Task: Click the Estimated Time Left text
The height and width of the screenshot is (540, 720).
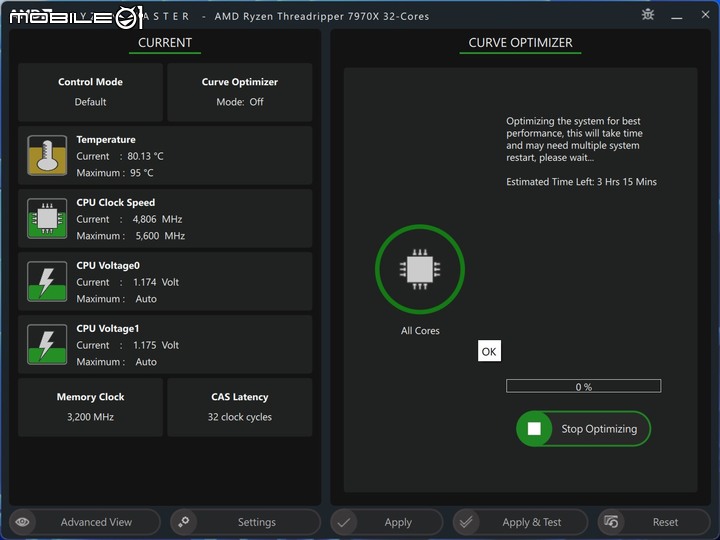Action: (x=581, y=182)
